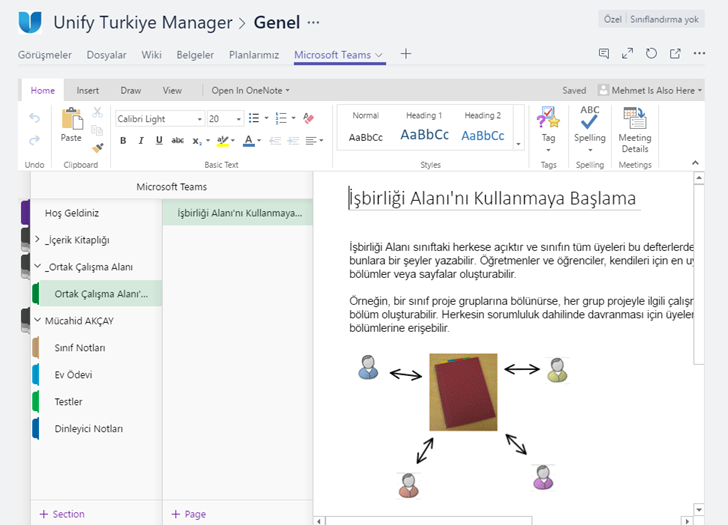
Task: Open the Wiki channel tab
Action: pyautogui.click(x=151, y=55)
